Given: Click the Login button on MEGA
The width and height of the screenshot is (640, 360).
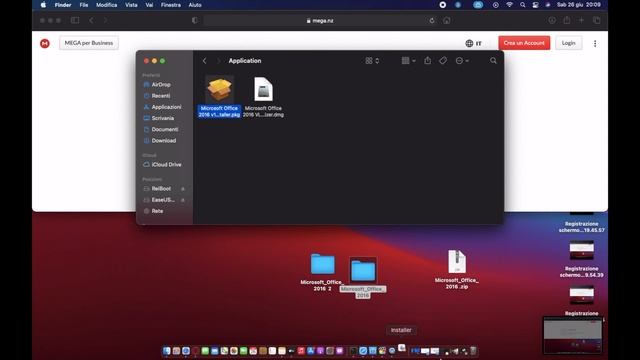Looking at the screenshot, I should pos(568,43).
